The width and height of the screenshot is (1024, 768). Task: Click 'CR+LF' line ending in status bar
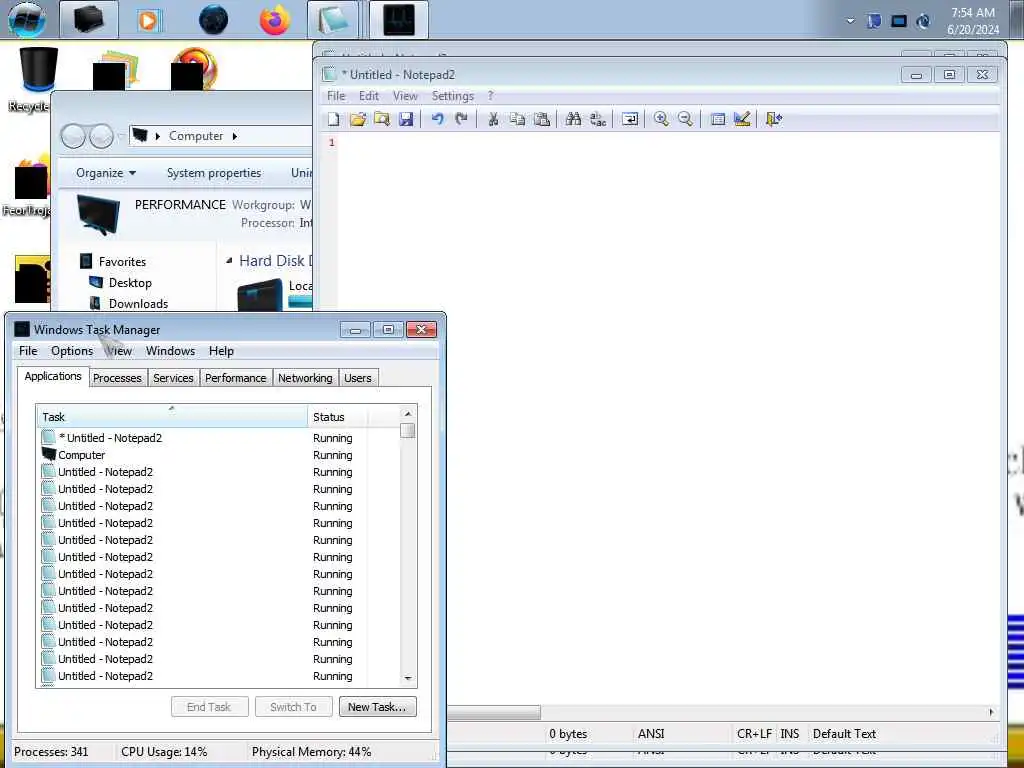click(x=754, y=734)
